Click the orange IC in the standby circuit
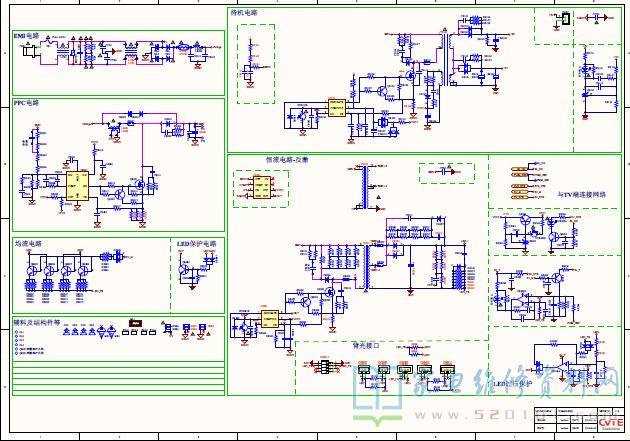 click(337, 107)
